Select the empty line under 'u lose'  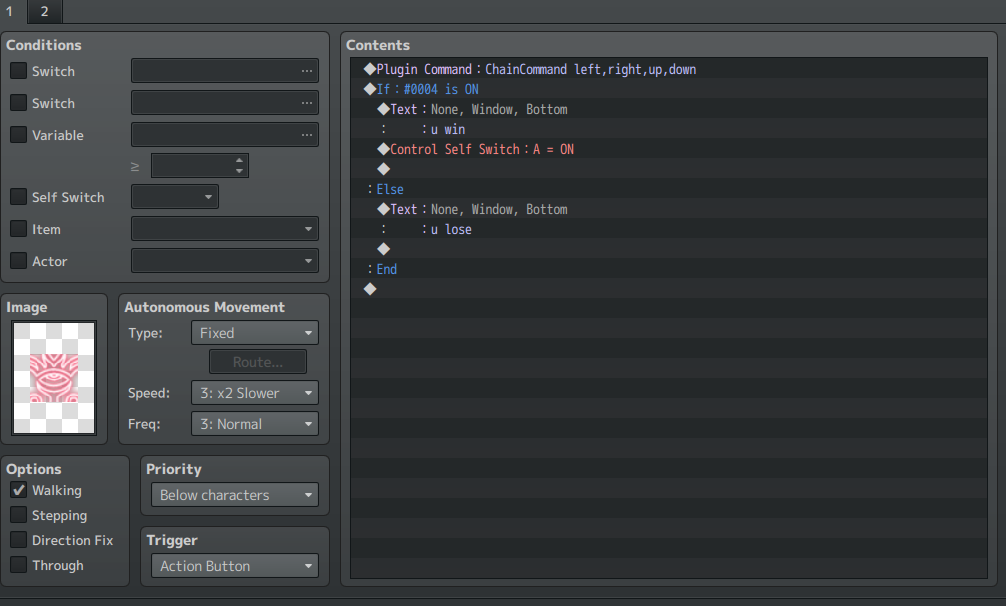click(x=669, y=249)
